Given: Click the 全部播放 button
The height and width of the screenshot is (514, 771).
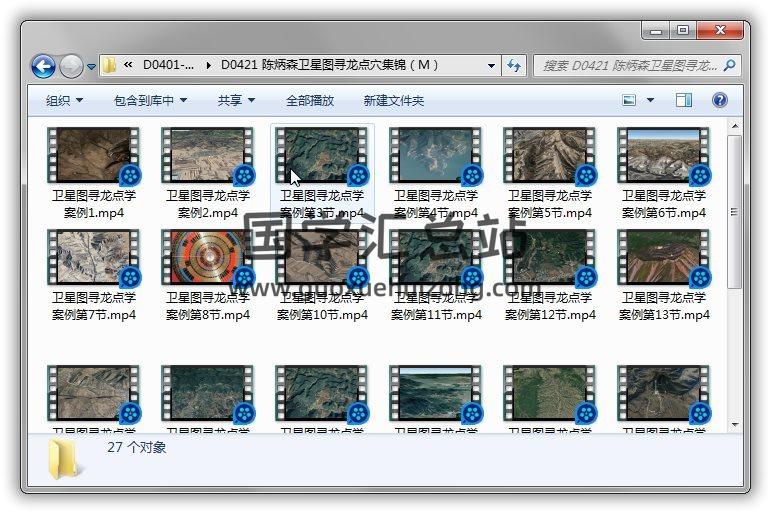Looking at the screenshot, I should [310, 101].
